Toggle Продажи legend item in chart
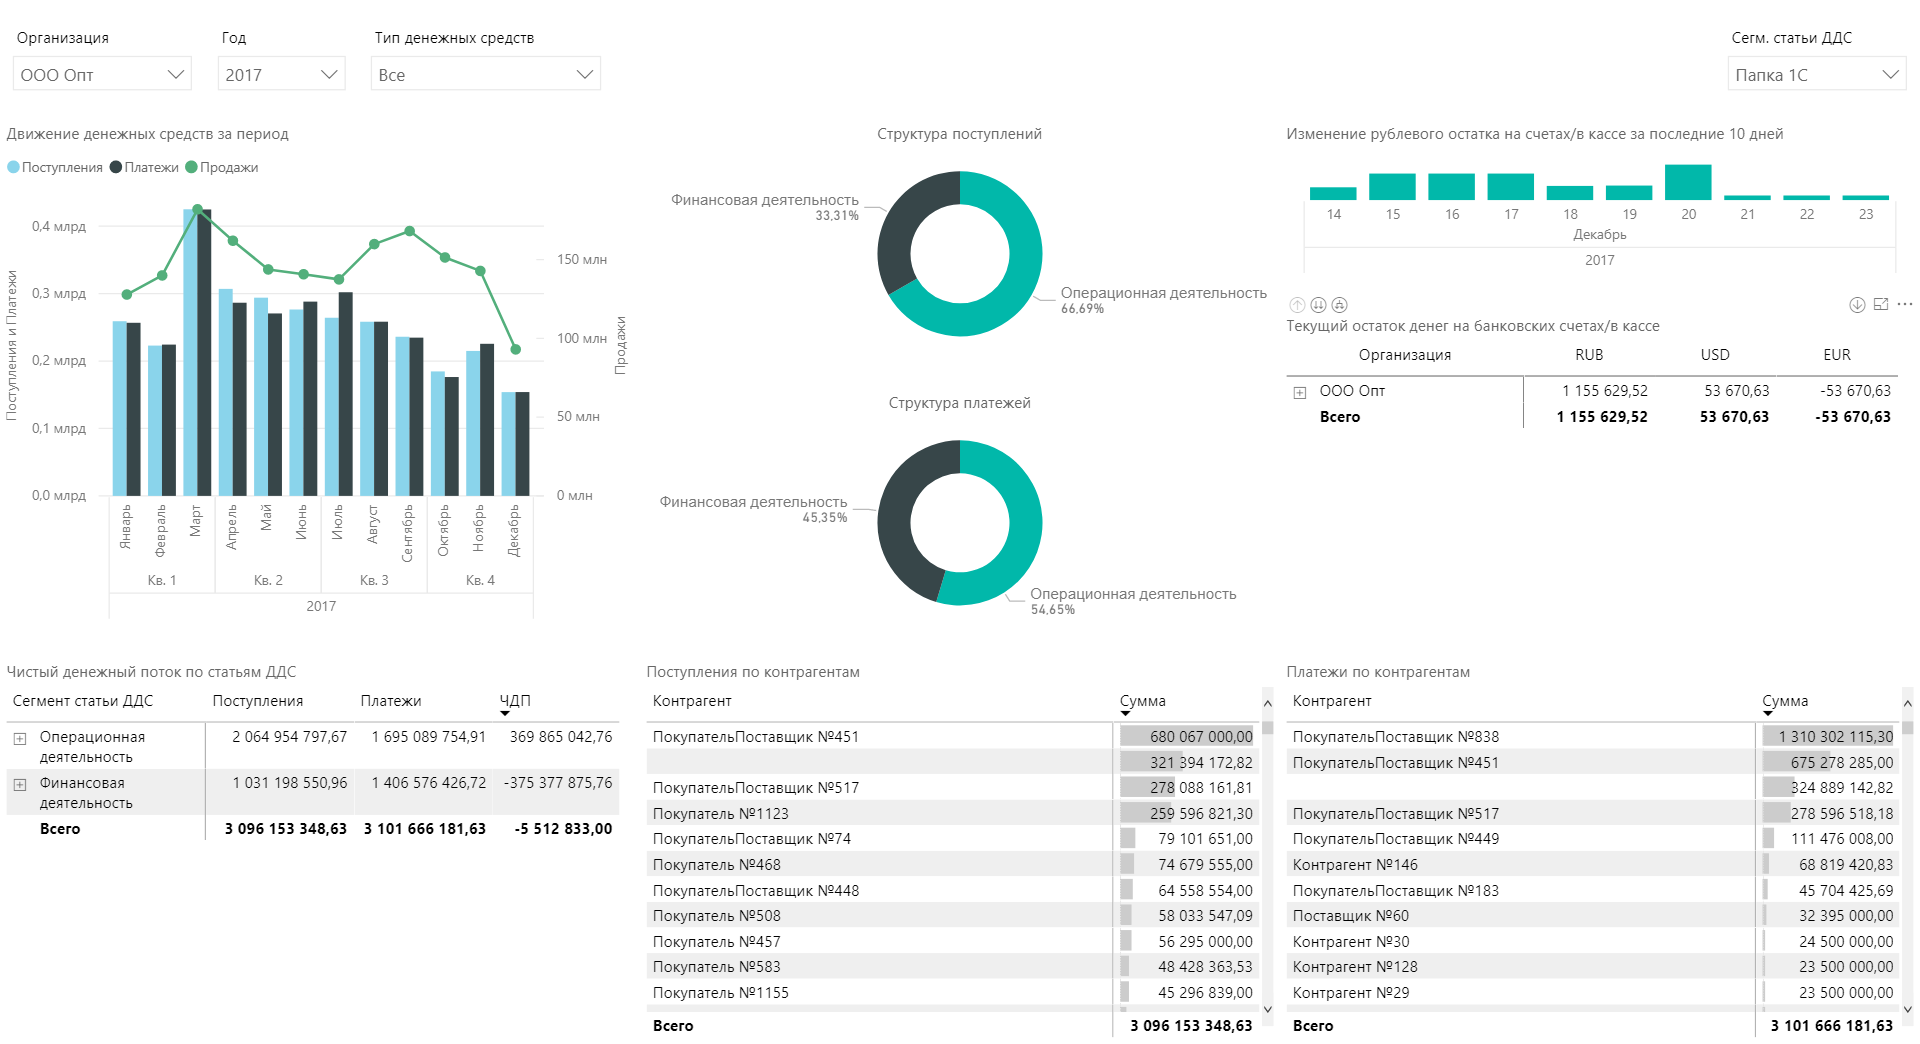Screen dimensions: 1920x1044 222,168
